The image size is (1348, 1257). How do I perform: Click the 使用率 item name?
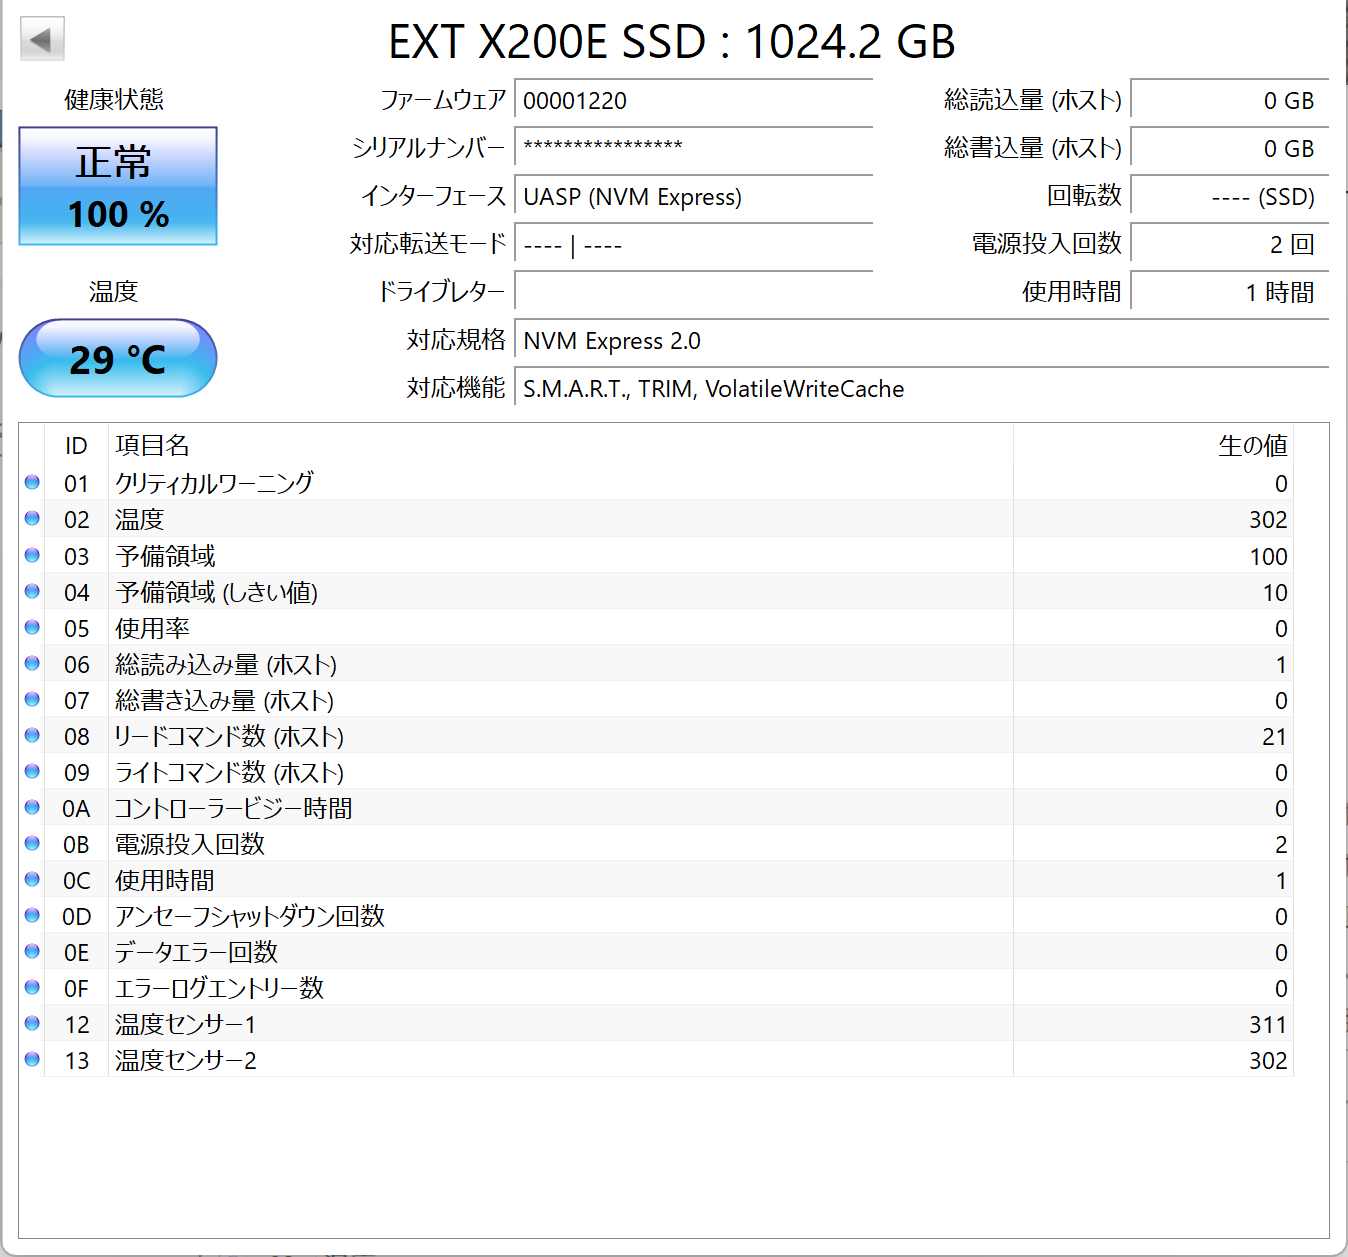pos(152,628)
